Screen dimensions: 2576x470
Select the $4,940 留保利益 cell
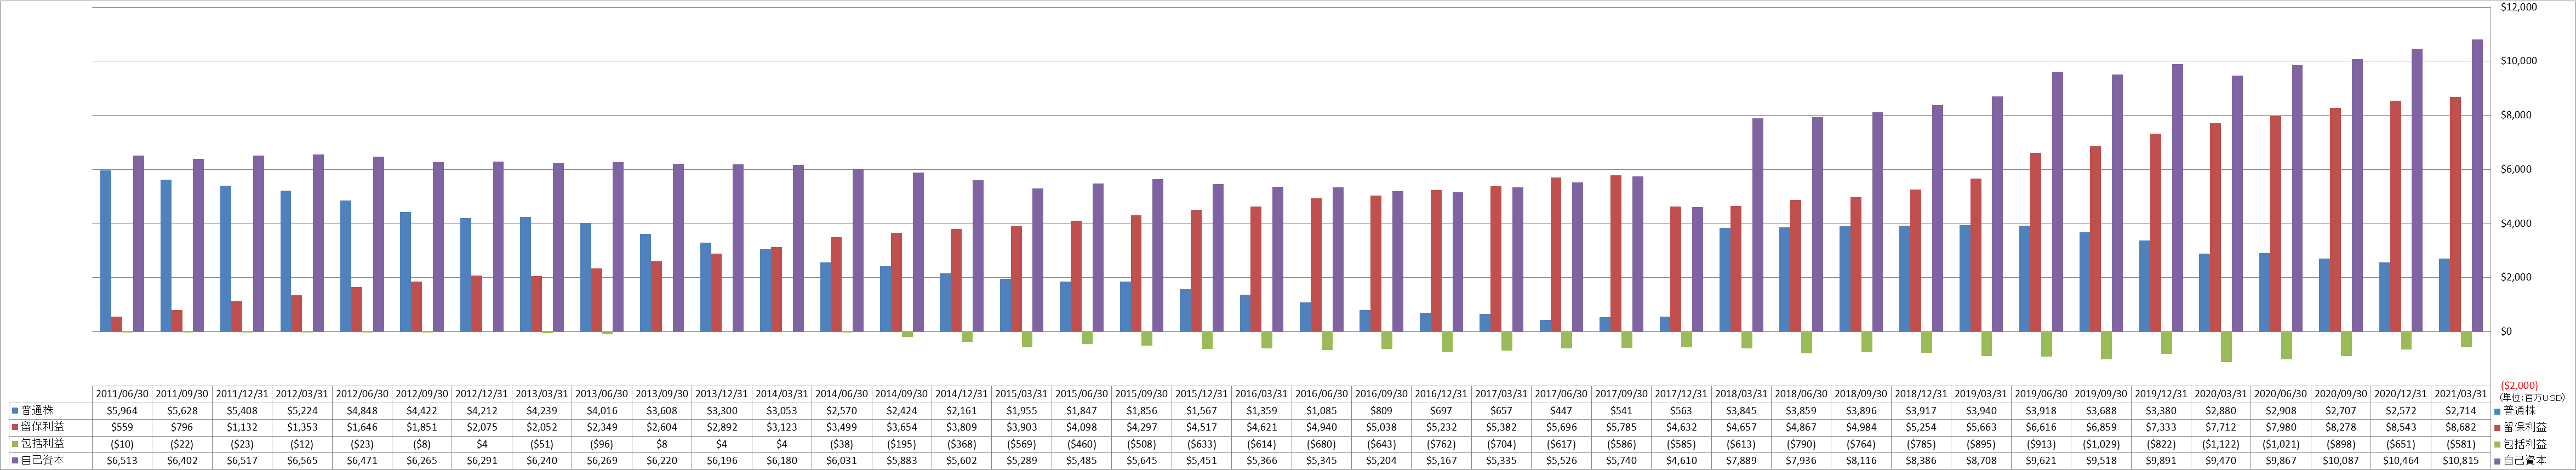pyautogui.click(x=1322, y=427)
